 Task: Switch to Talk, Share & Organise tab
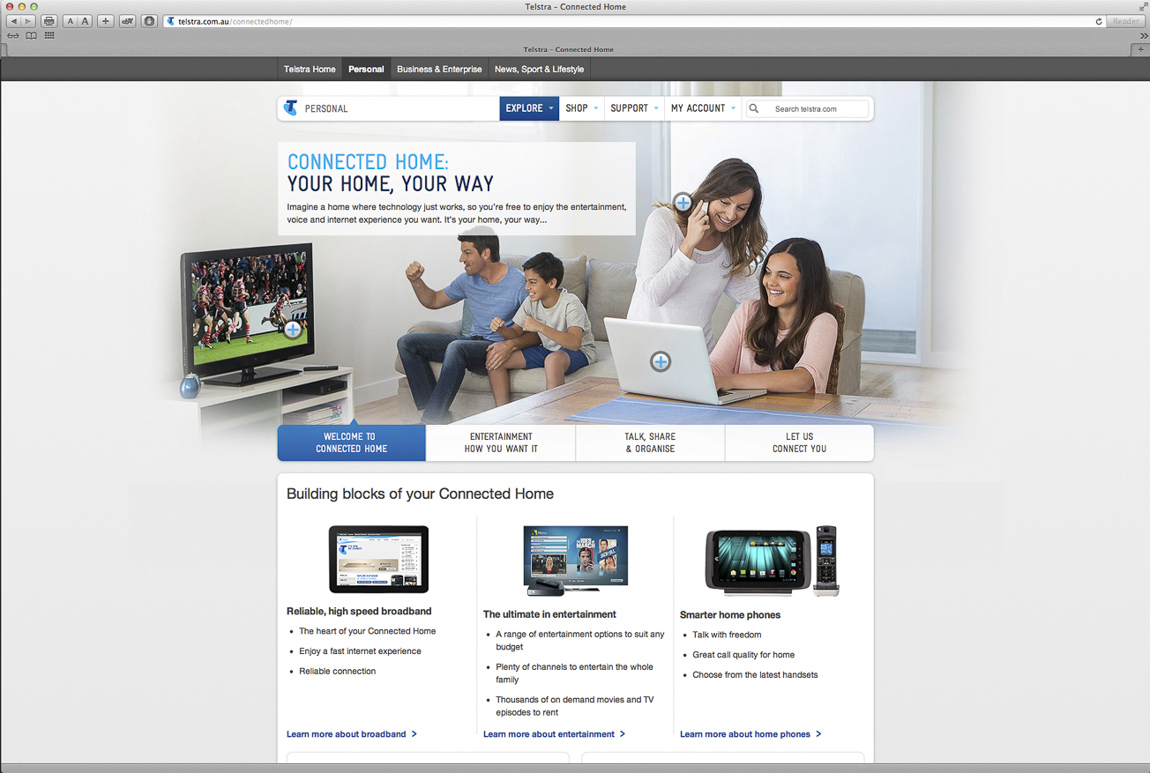click(x=650, y=442)
